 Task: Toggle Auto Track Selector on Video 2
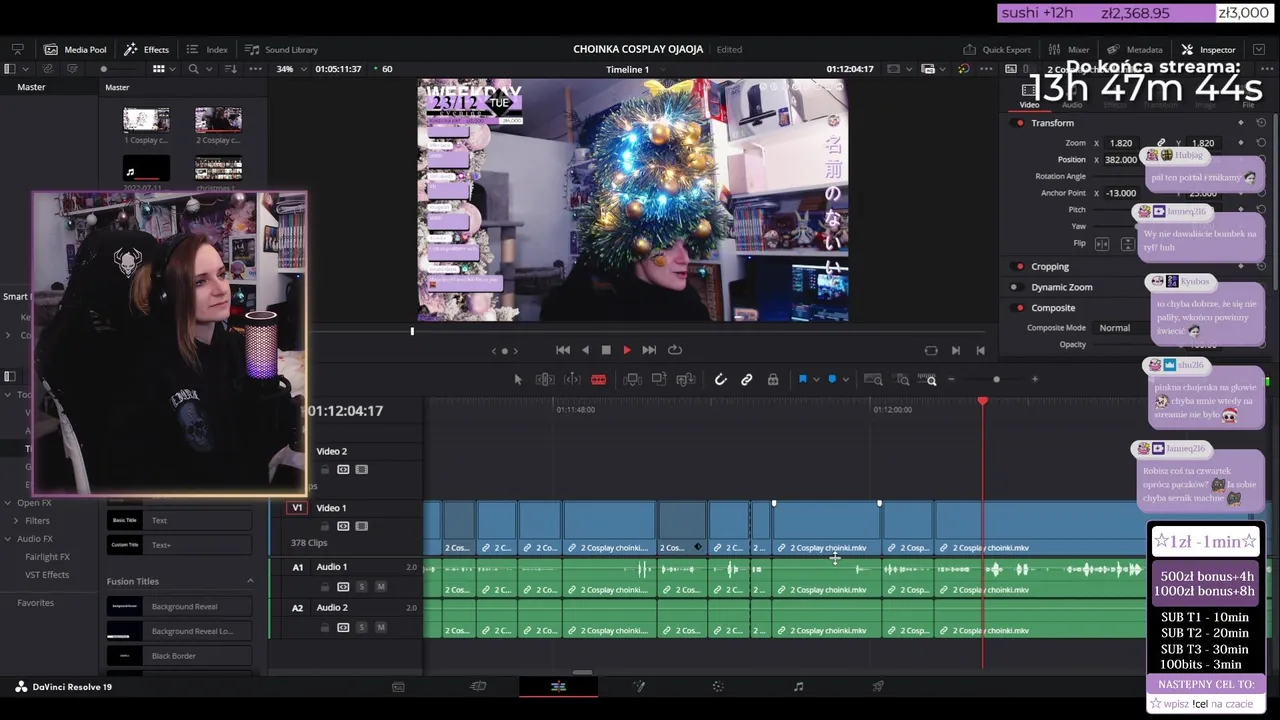343,469
